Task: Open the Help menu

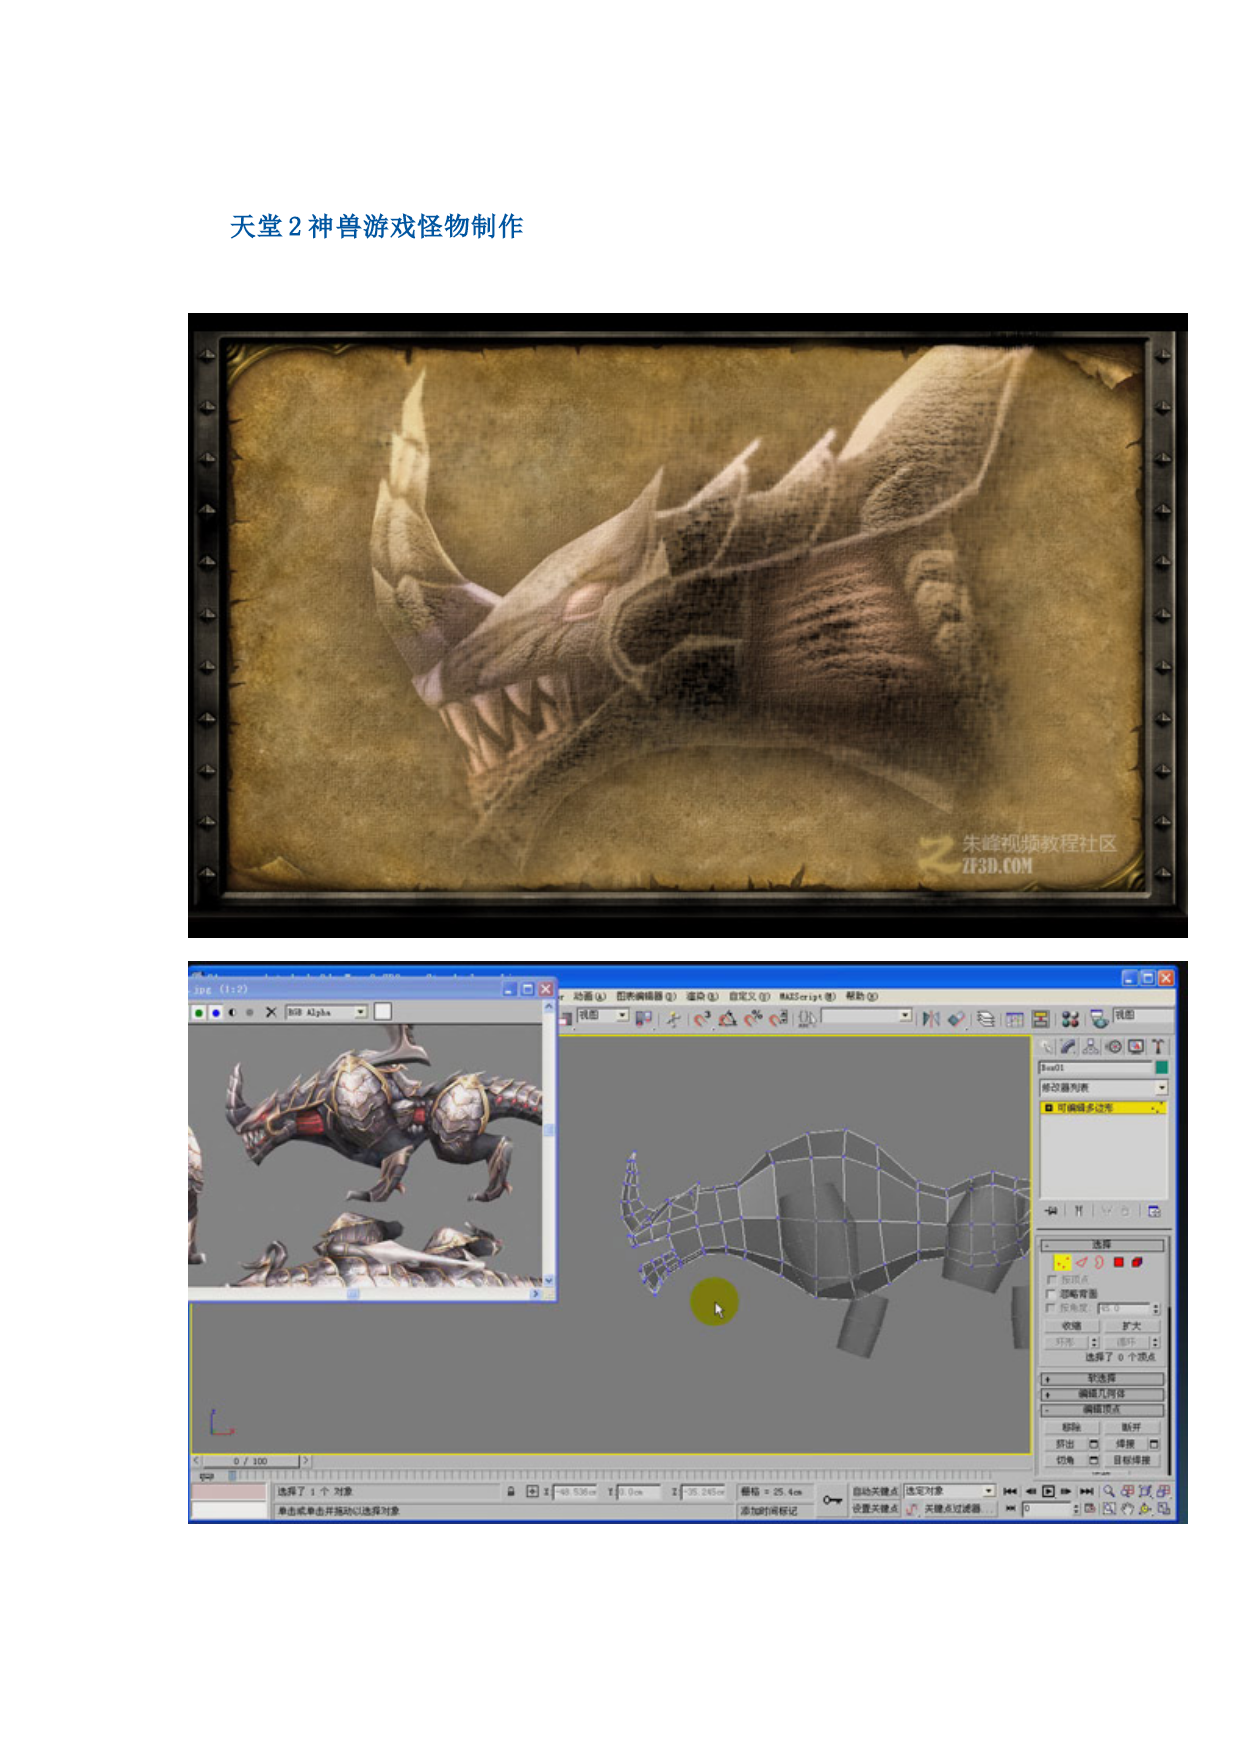Action: [862, 996]
